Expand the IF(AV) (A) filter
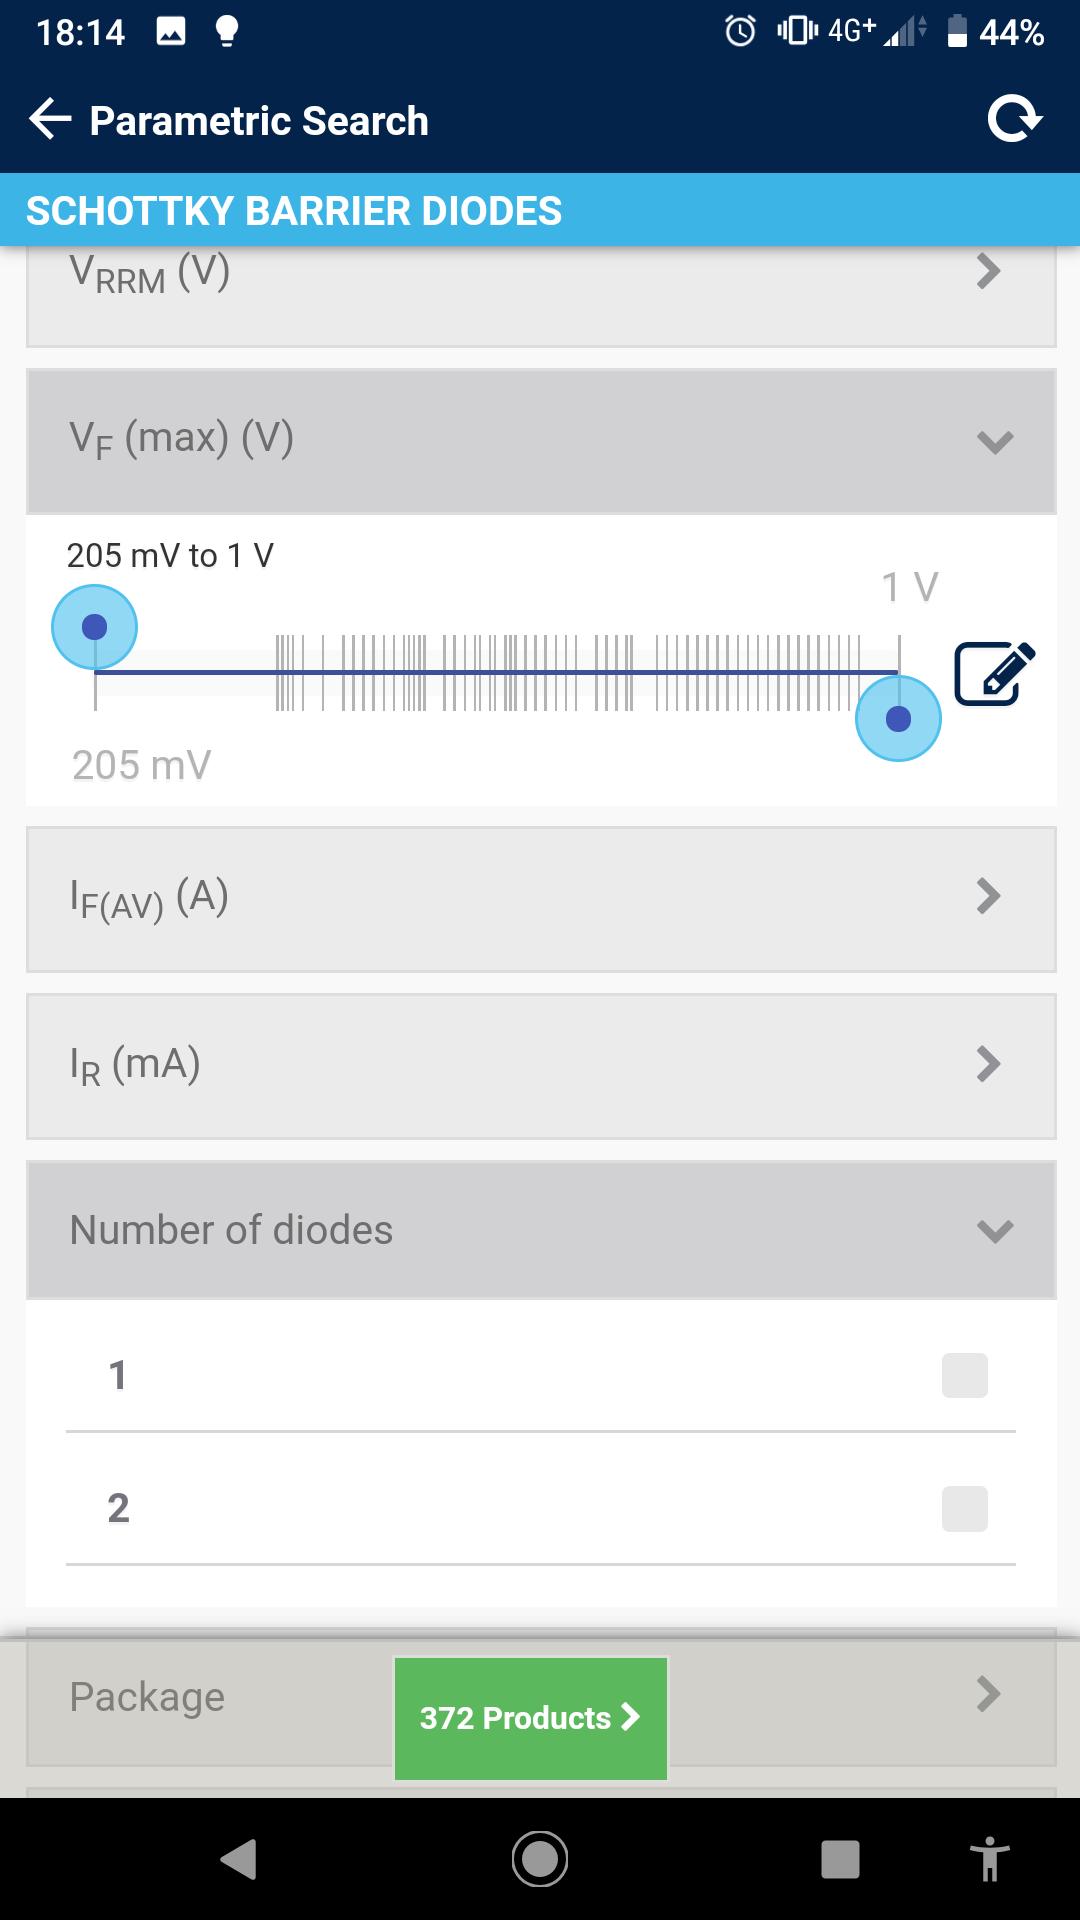 541,898
